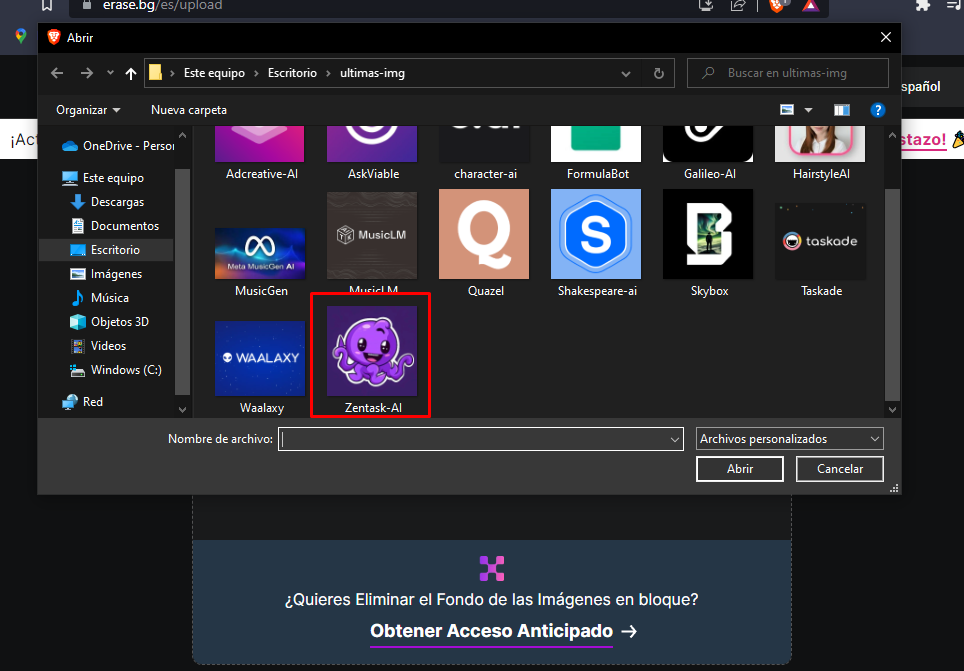
Task: Select Red network in the sidebar
Action: coord(82,402)
